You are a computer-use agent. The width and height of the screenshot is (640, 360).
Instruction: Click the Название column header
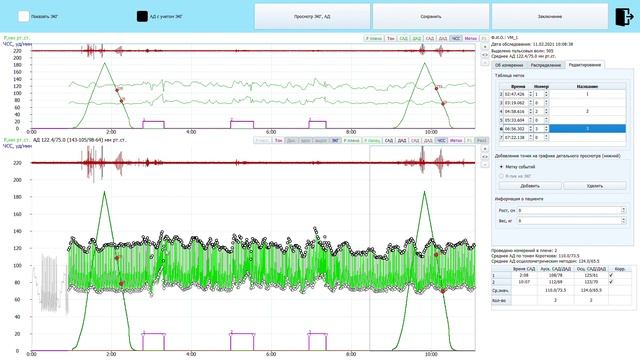pyautogui.click(x=587, y=87)
